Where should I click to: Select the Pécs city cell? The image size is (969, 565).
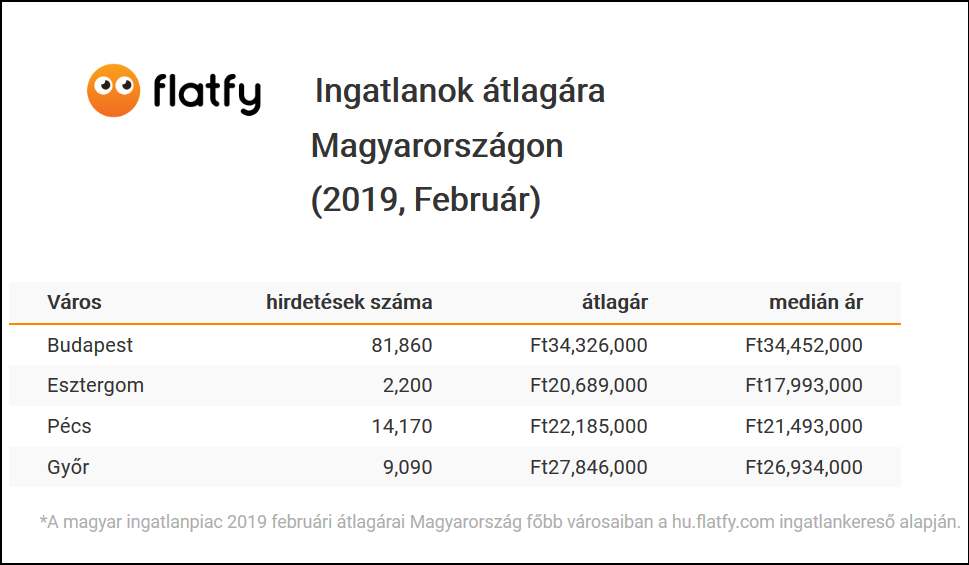click(69, 426)
